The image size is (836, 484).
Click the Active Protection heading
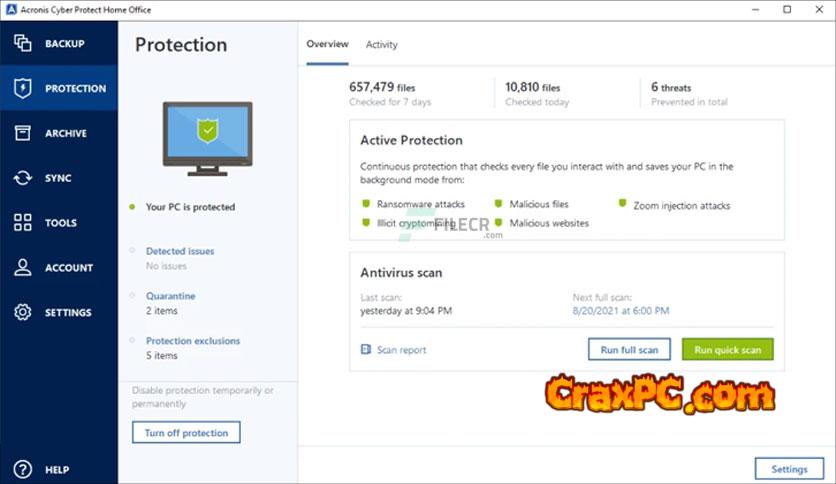coord(411,140)
